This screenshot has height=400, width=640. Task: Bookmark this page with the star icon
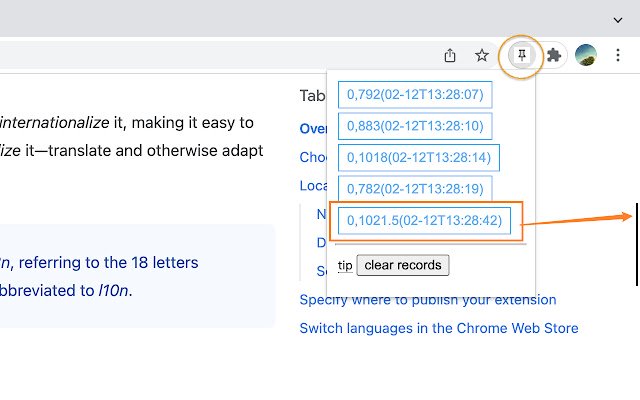click(482, 55)
